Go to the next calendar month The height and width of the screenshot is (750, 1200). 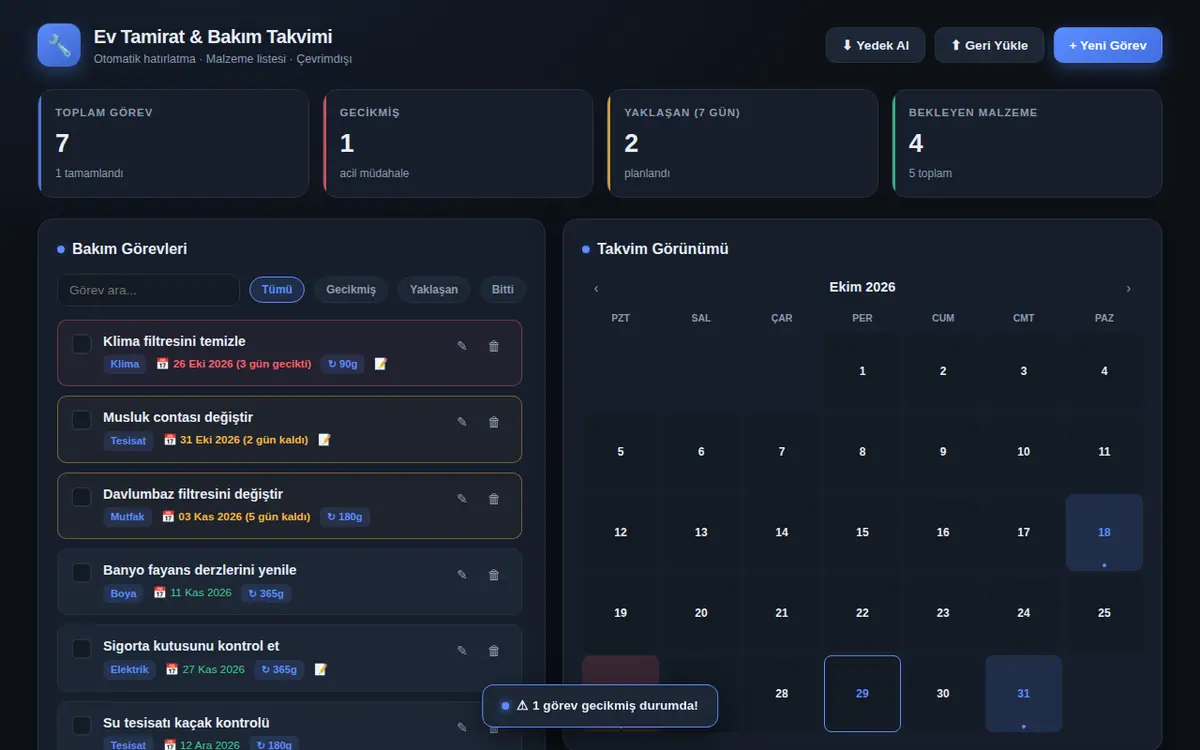pos(1129,288)
